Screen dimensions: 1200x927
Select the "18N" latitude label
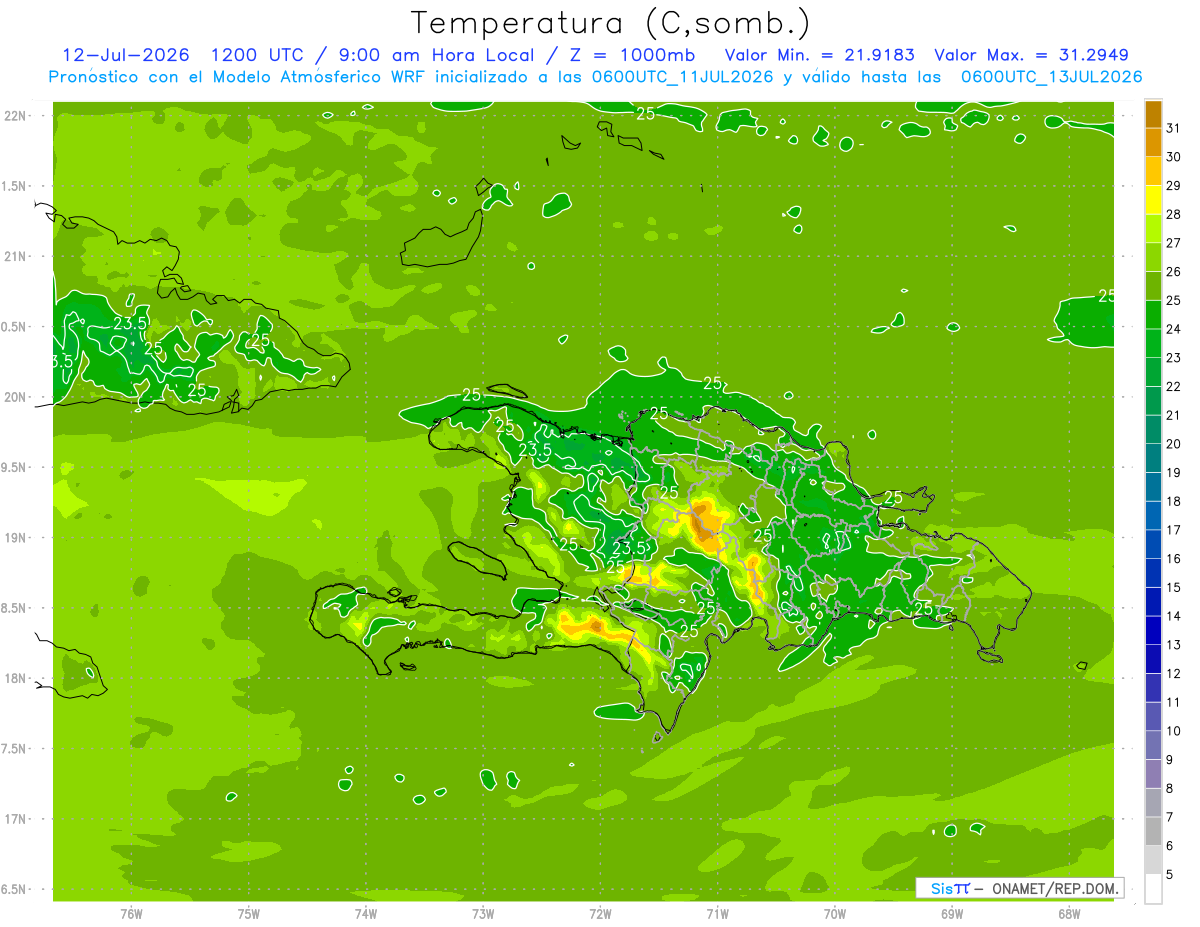pyautogui.click(x=16, y=678)
